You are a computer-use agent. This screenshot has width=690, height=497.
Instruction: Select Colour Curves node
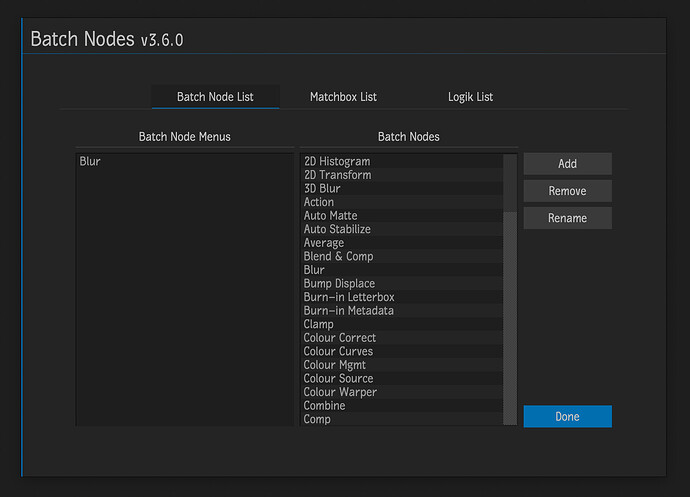coord(402,351)
